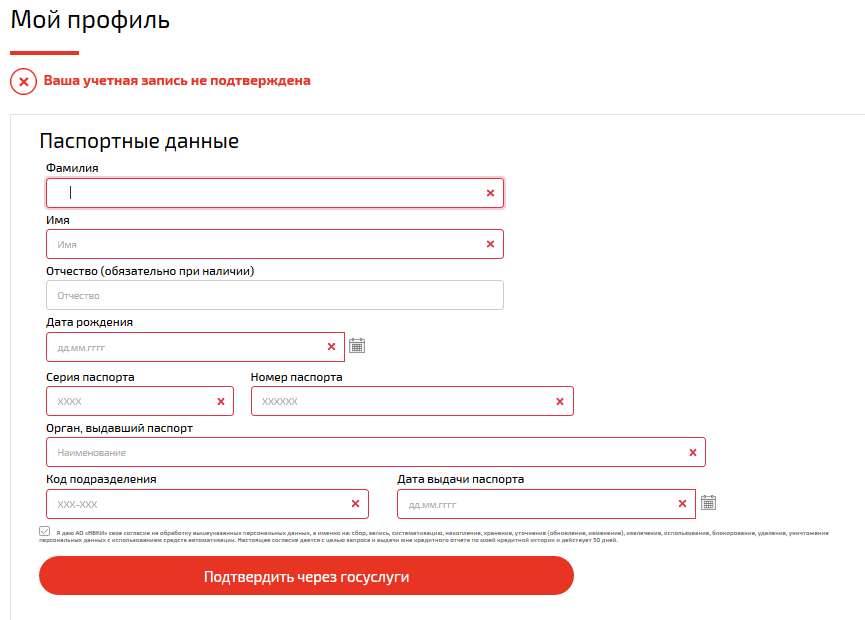
Task: Click the red X in Номер паспорта field
Action: 560,402
